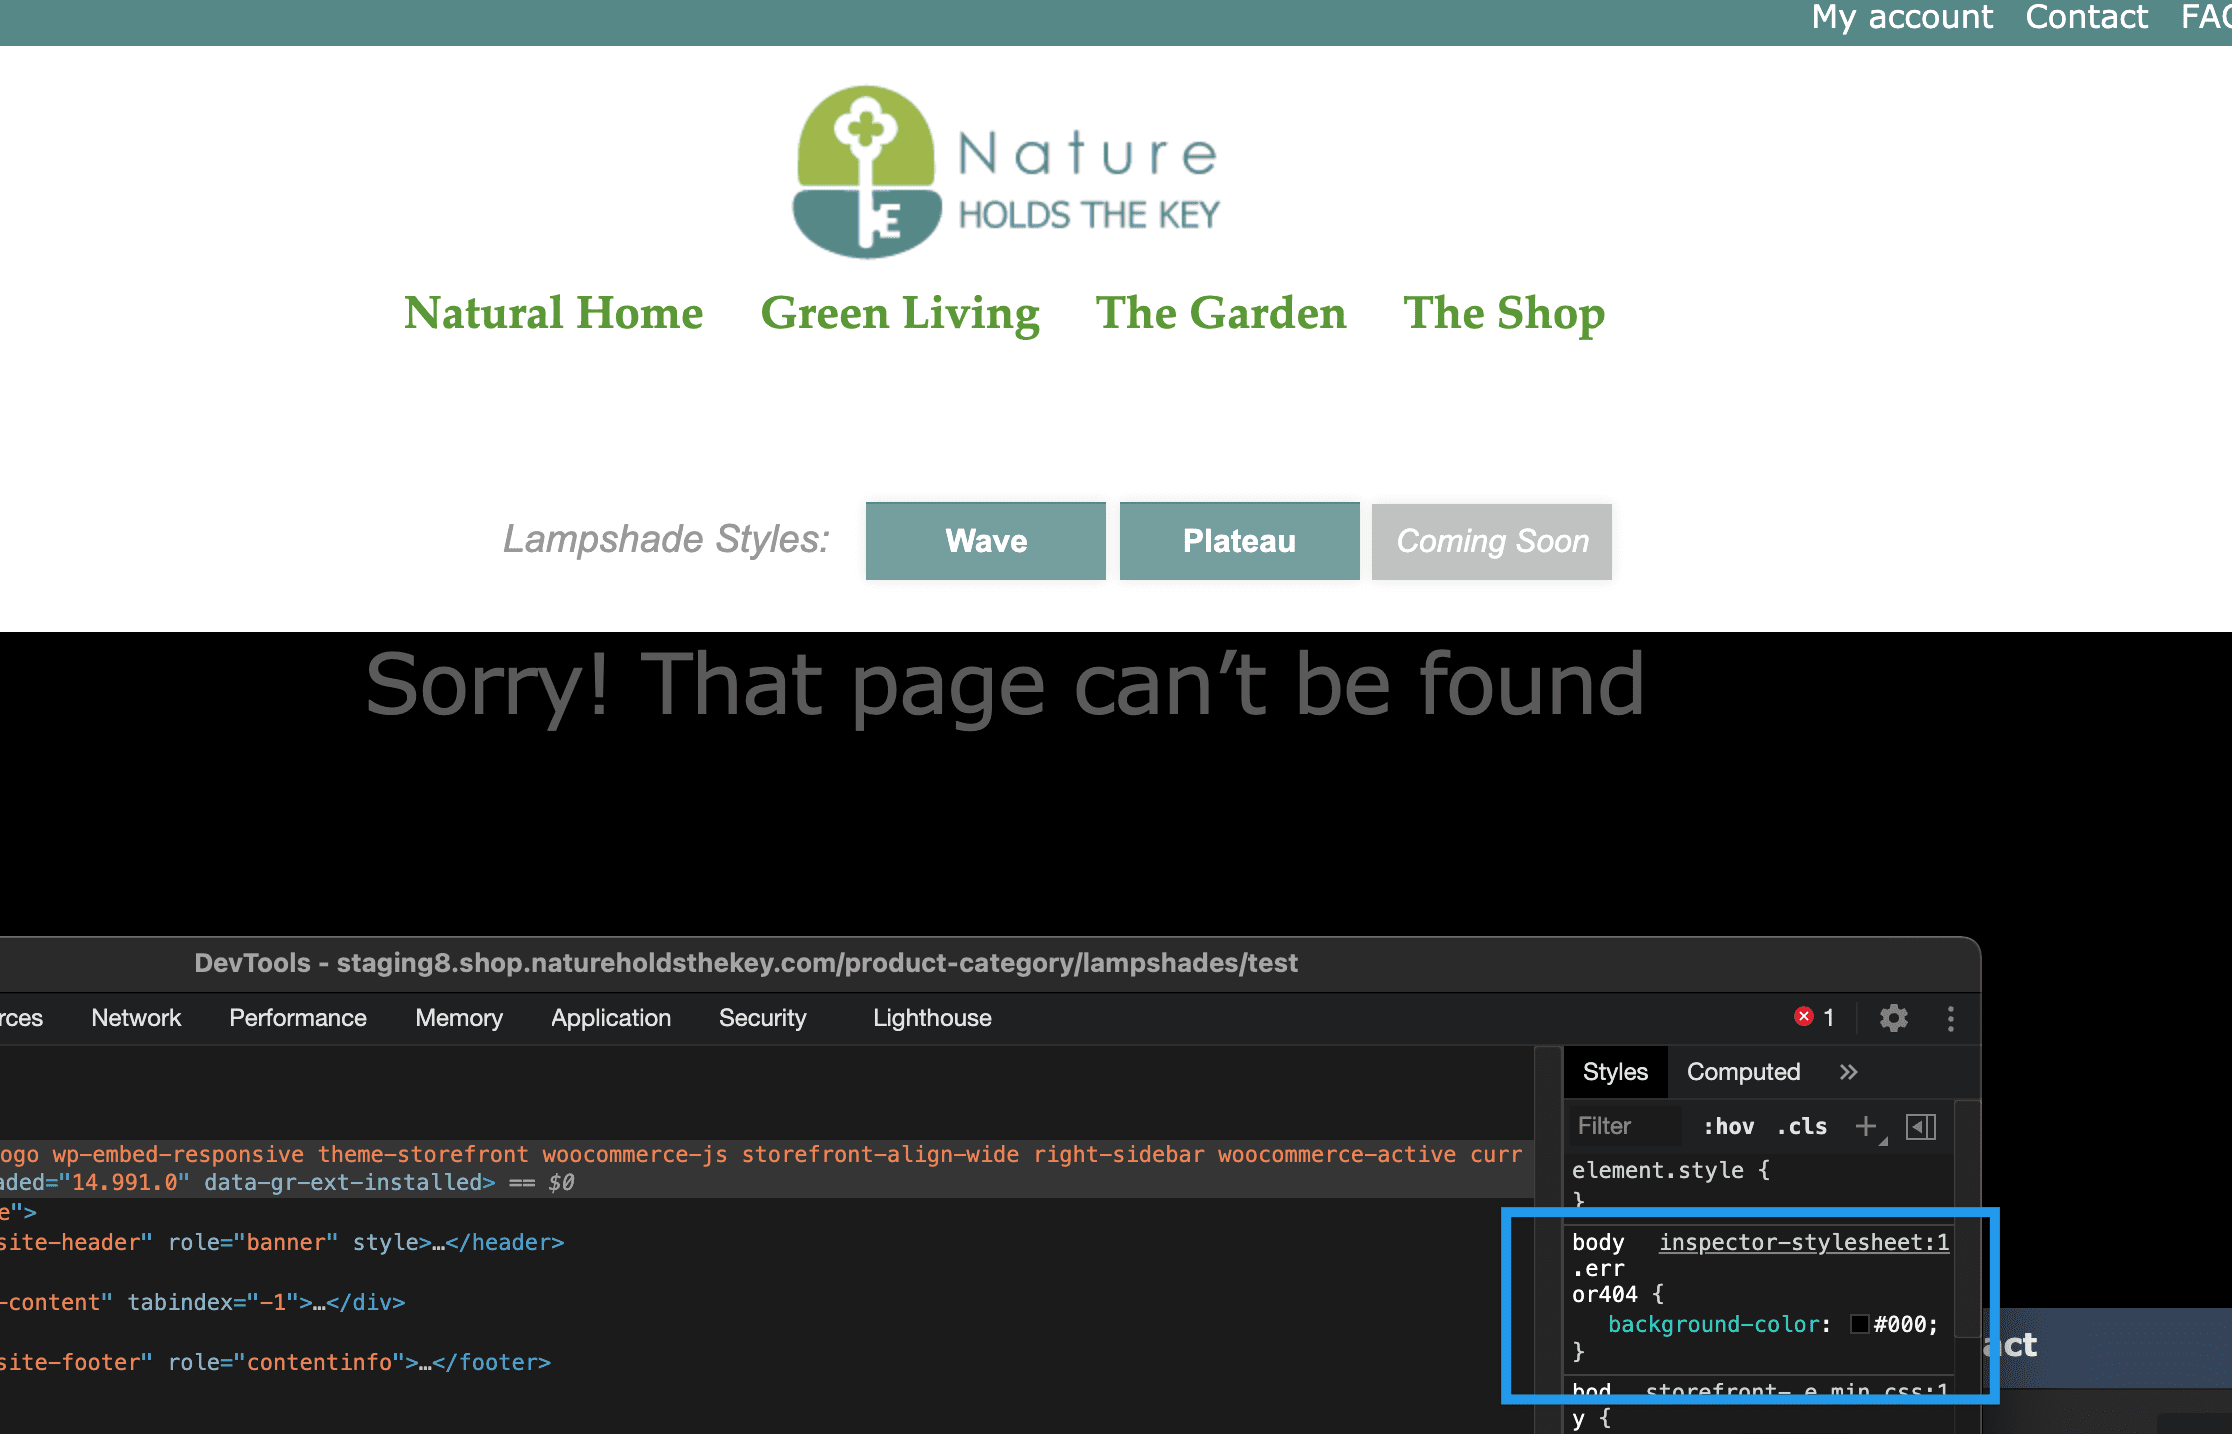Click the element.style rule
The image size is (2232, 1434).
coord(1670,1170)
